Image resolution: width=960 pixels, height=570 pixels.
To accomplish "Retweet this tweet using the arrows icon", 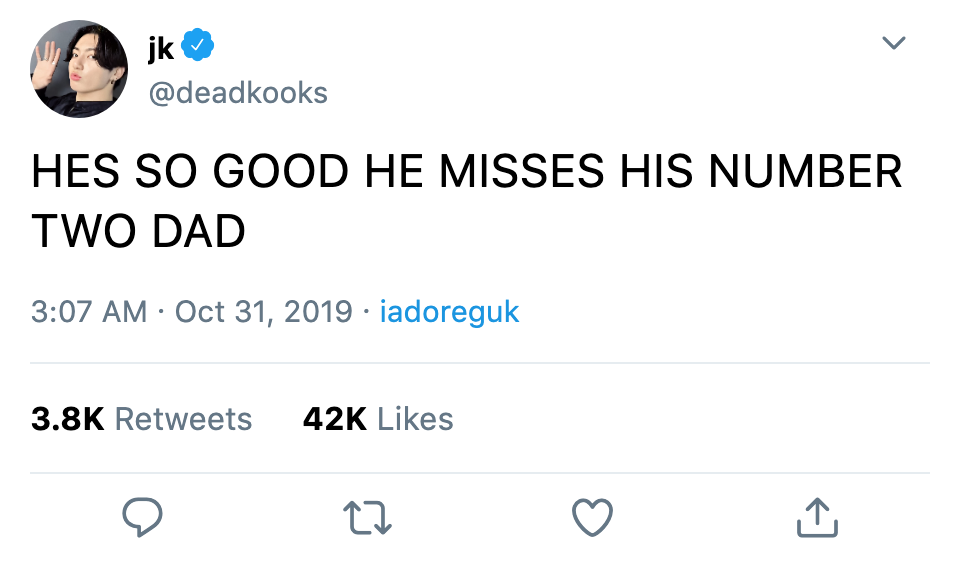I will point(367,518).
